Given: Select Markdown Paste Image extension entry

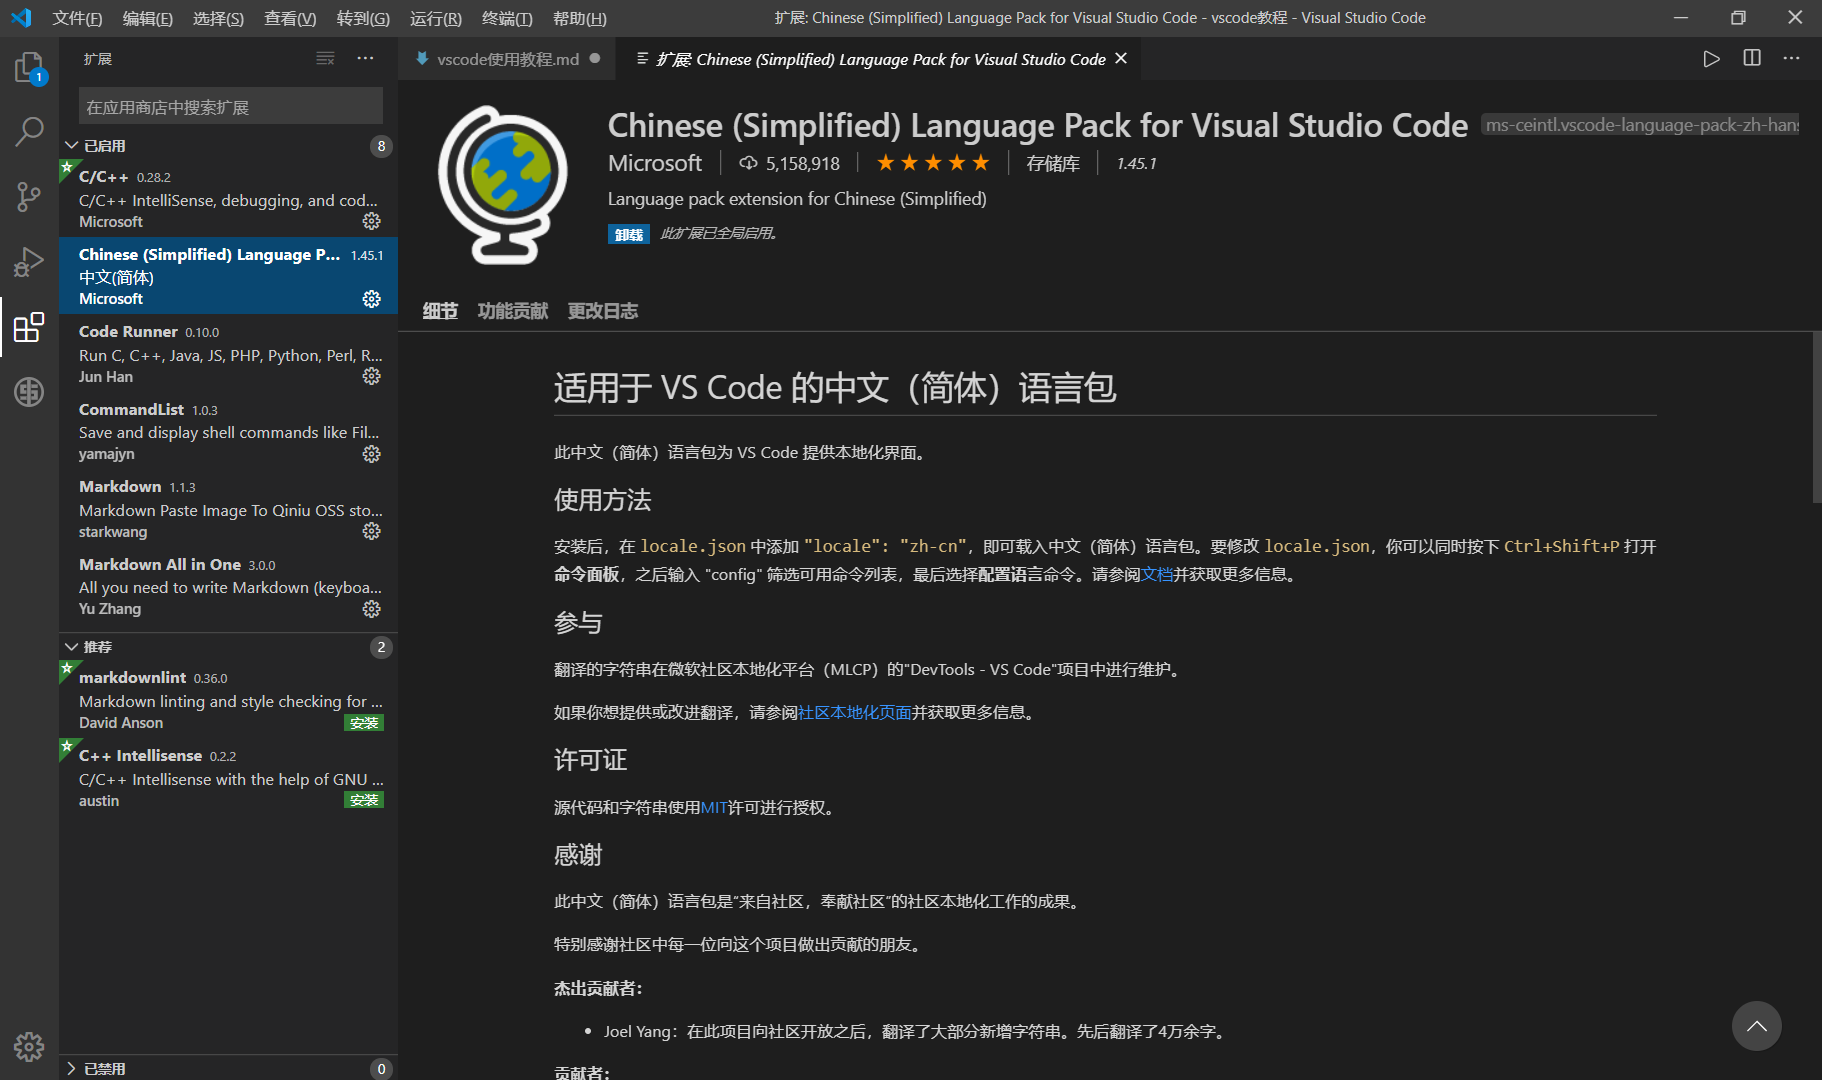Looking at the screenshot, I should pos(229,508).
